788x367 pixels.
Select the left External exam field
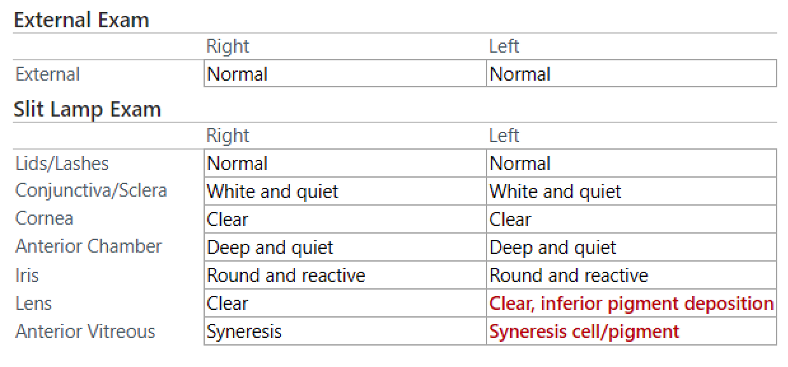click(x=632, y=73)
